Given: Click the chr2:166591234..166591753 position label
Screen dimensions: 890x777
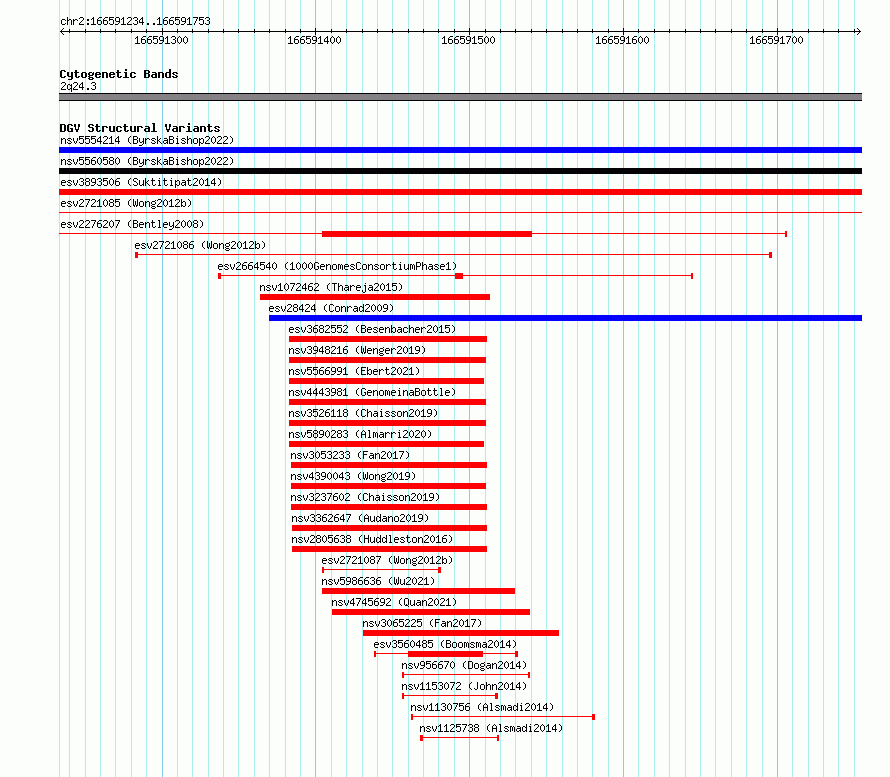Looking at the screenshot, I should 135,21.
